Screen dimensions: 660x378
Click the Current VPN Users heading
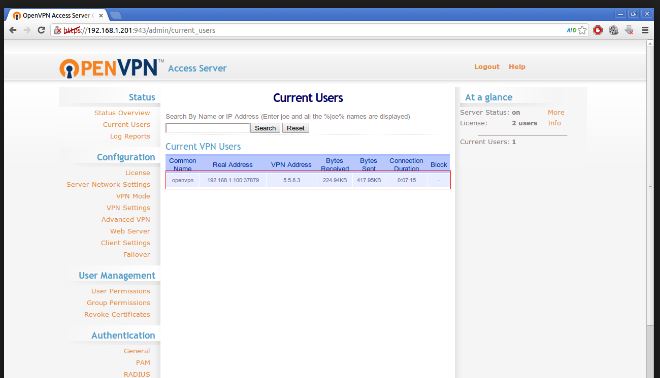pos(203,146)
